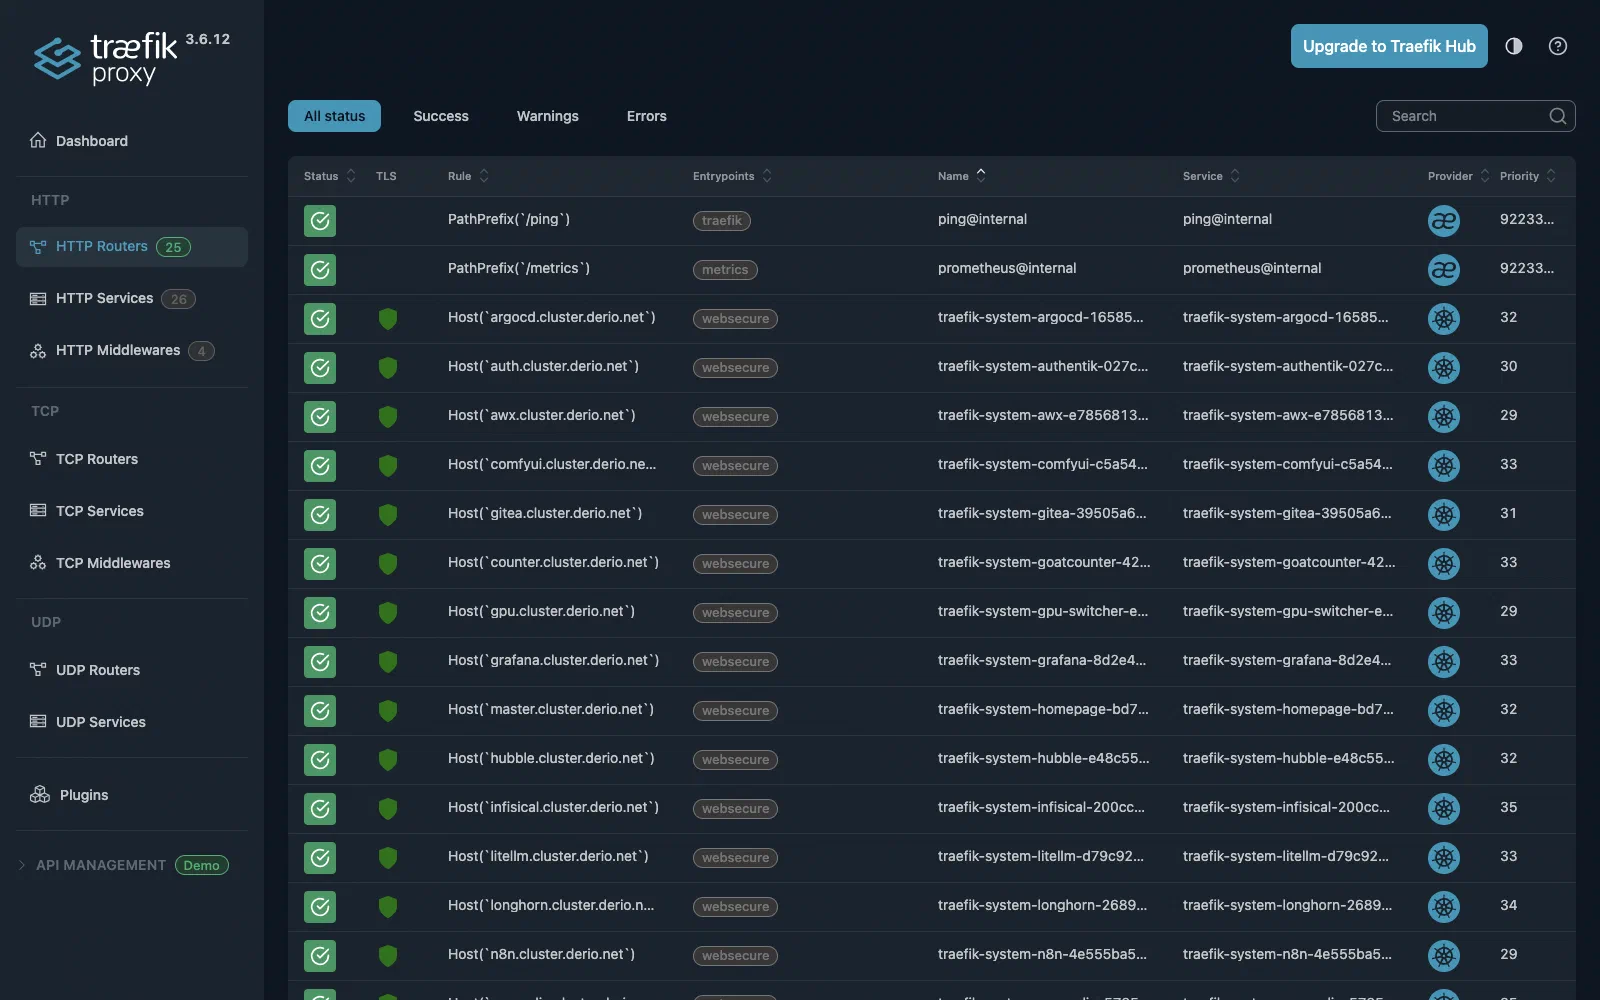This screenshot has width=1600, height=1000.
Task: Click the metrics entrypoint badge
Action: [725, 270]
